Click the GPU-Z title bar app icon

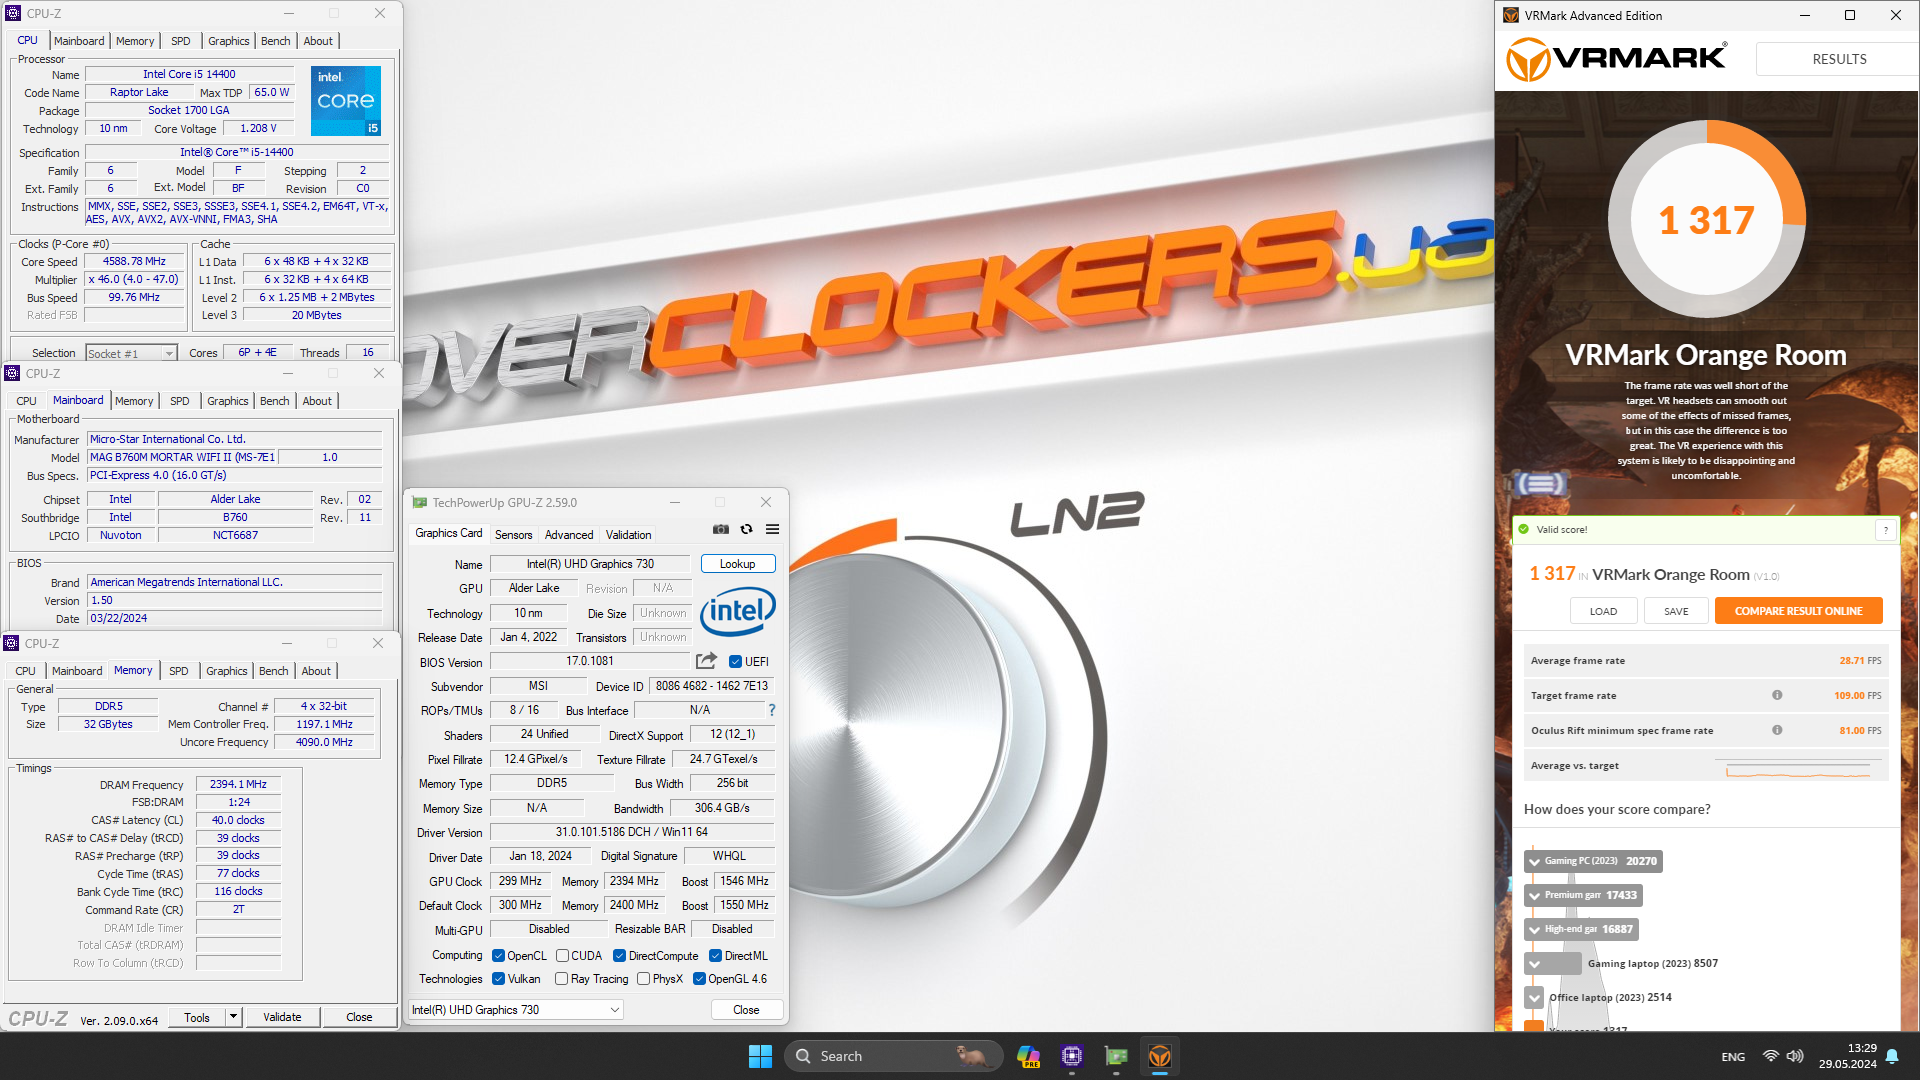420,502
